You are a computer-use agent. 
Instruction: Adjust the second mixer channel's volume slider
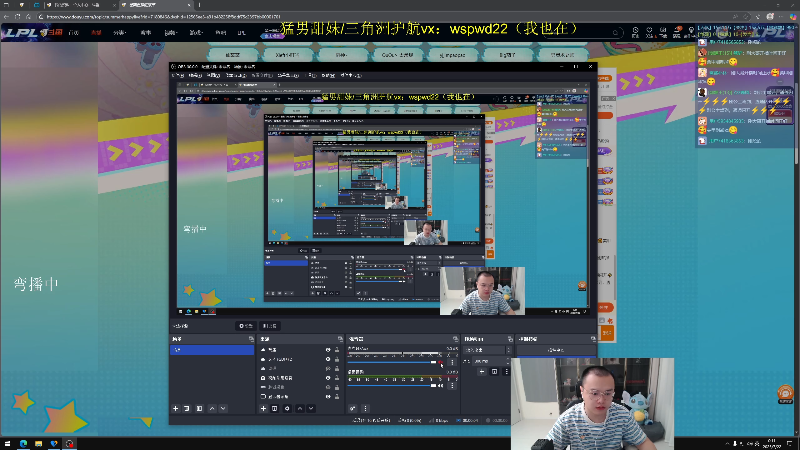[x=393, y=386]
